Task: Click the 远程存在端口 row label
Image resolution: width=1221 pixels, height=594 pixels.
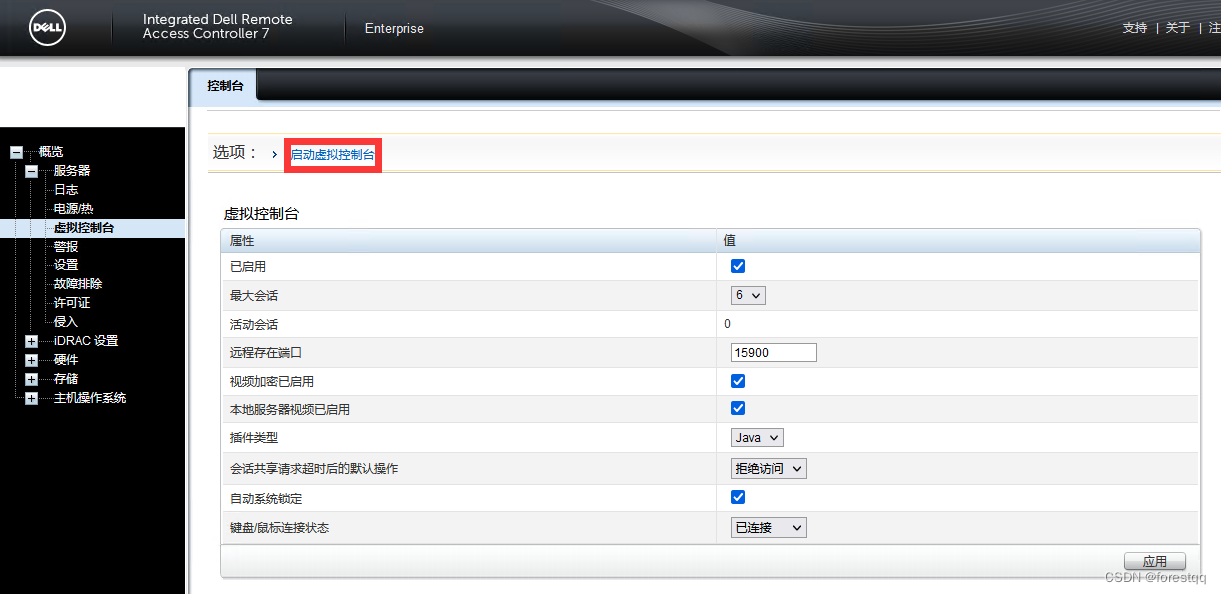Action: click(x=266, y=353)
